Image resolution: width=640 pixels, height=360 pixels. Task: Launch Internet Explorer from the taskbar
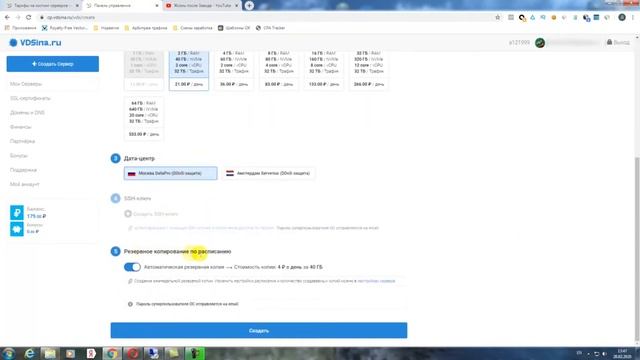tap(29, 353)
